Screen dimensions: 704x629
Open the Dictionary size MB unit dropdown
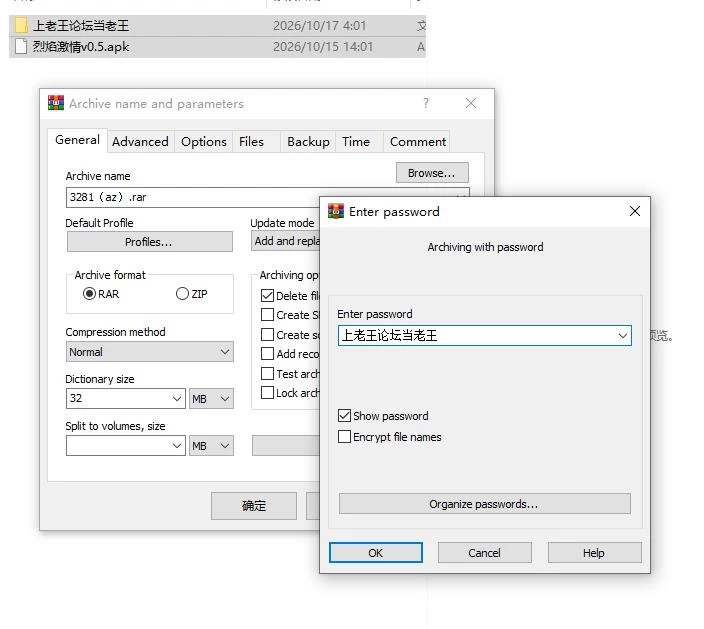click(211, 399)
